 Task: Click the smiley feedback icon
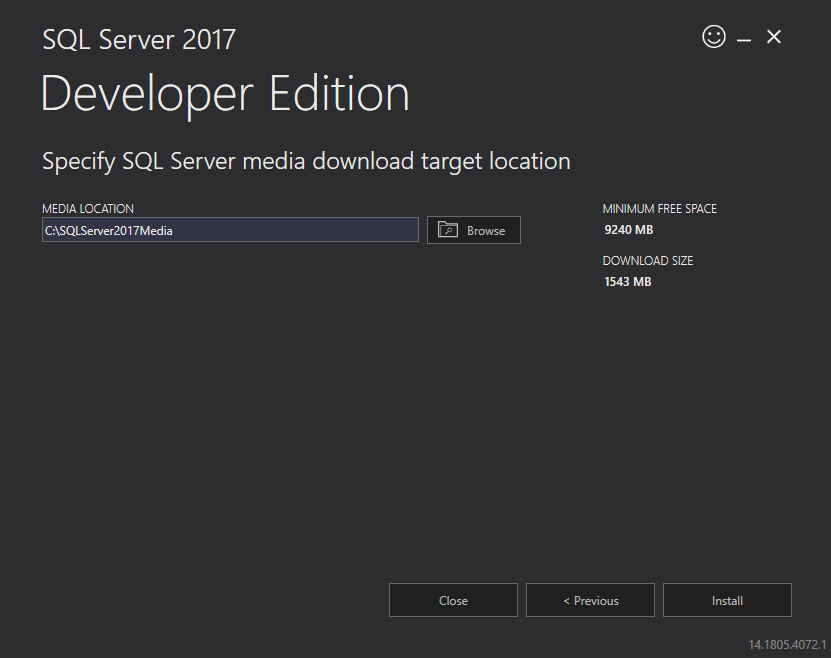(713, 36)
